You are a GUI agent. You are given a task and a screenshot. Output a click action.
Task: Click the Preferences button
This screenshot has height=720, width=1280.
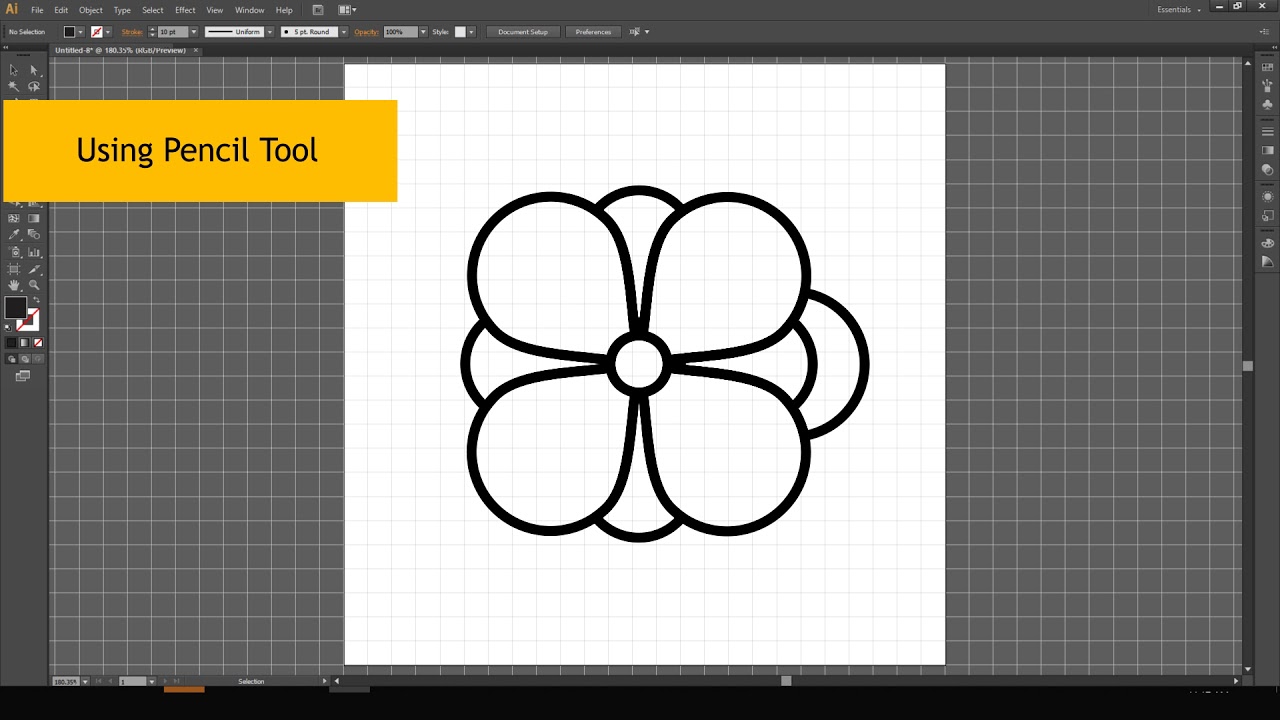(x=593, y=32)
